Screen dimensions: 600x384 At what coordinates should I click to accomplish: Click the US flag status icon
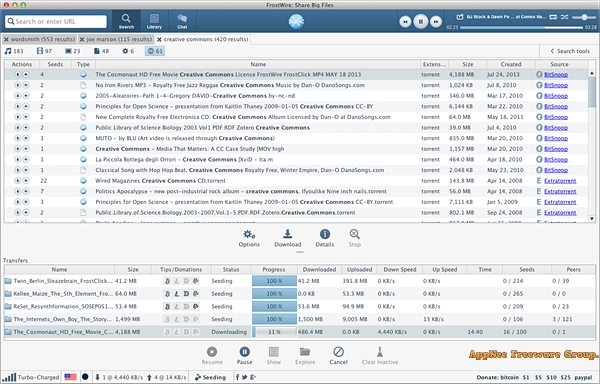[x=70, y=377]
